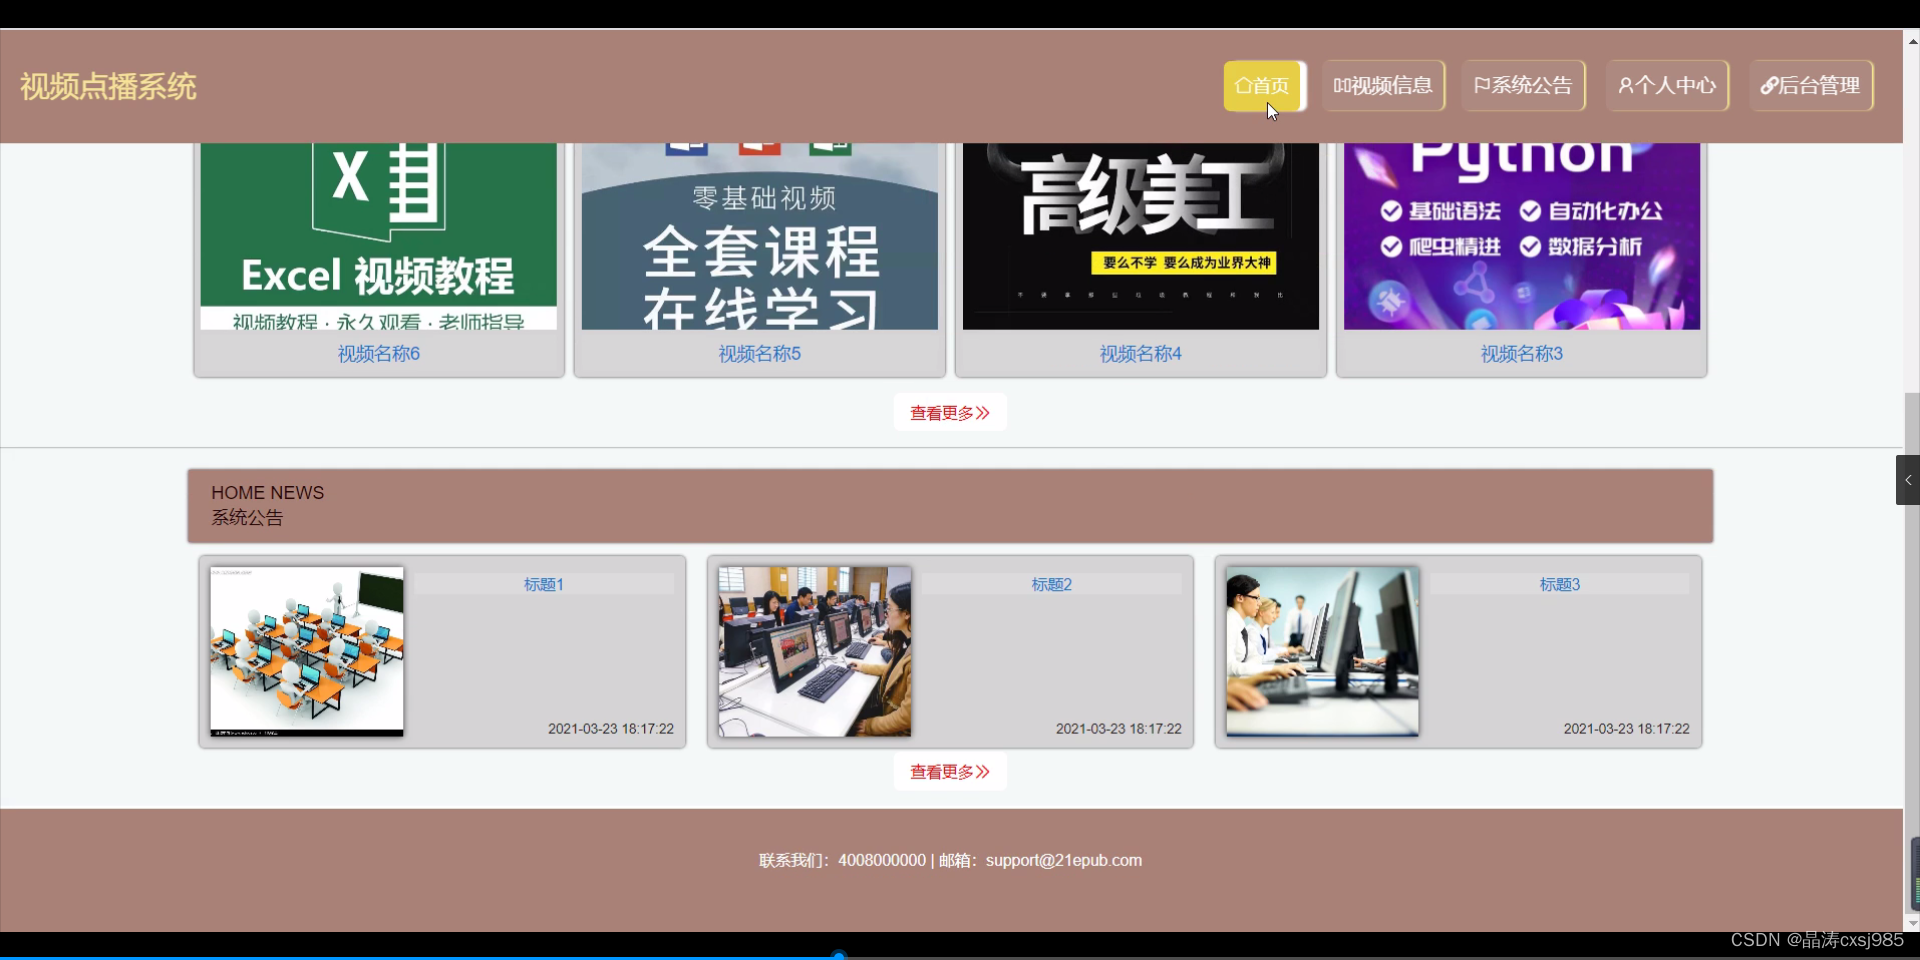This screenshot has height=960, width=1920.
Task: Click the video icon on 视频信息 button
Action: pos(1343,85)
